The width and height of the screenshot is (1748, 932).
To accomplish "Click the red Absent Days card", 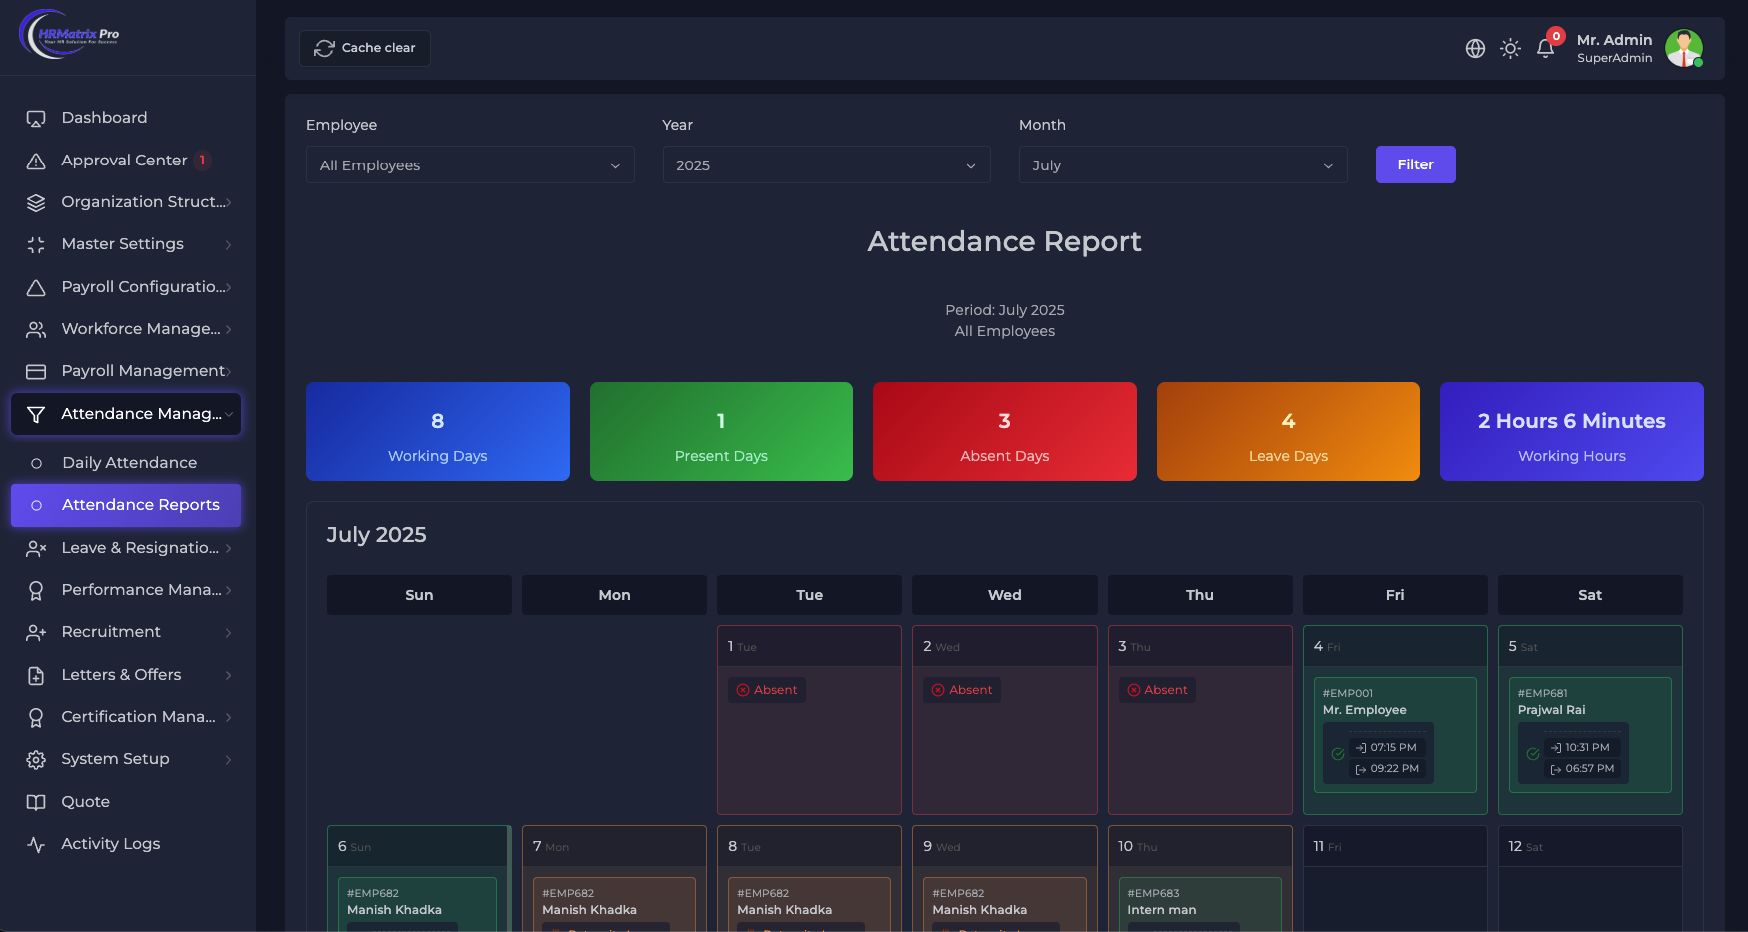I will 1004,432.
